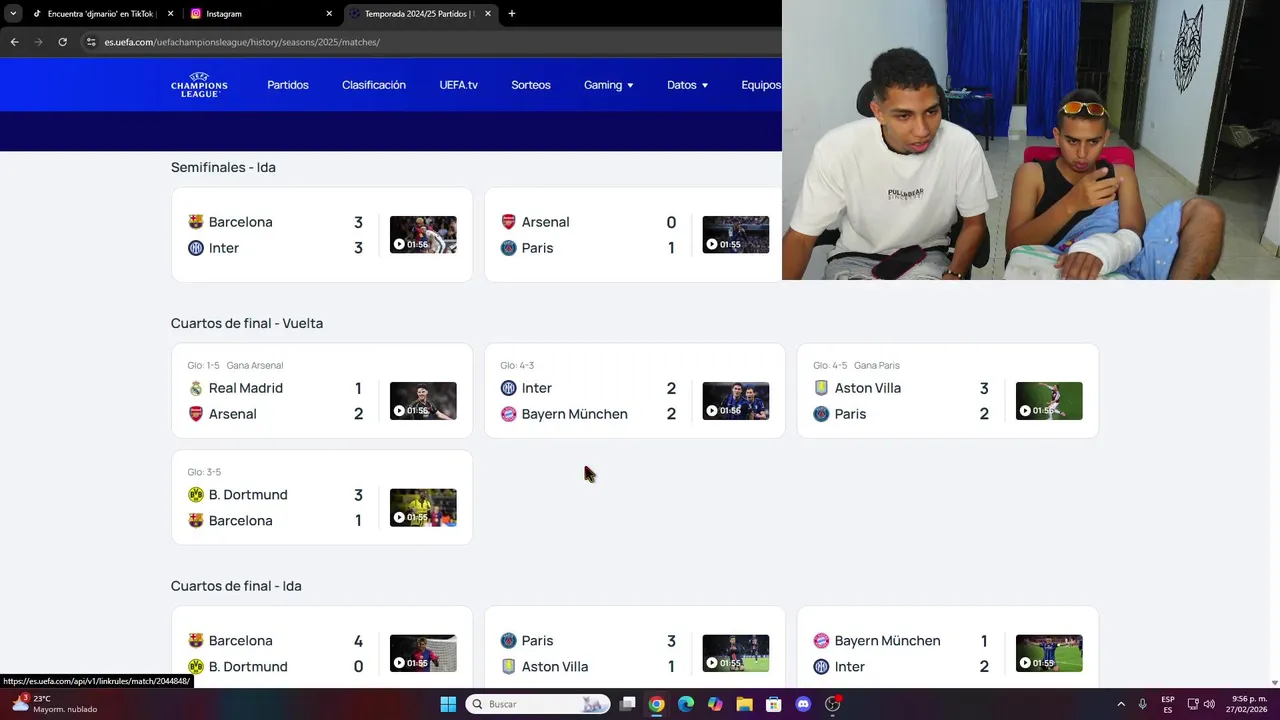
Task: Click the Paris crest in Cuartos Ida card
Action: [508, 641]
